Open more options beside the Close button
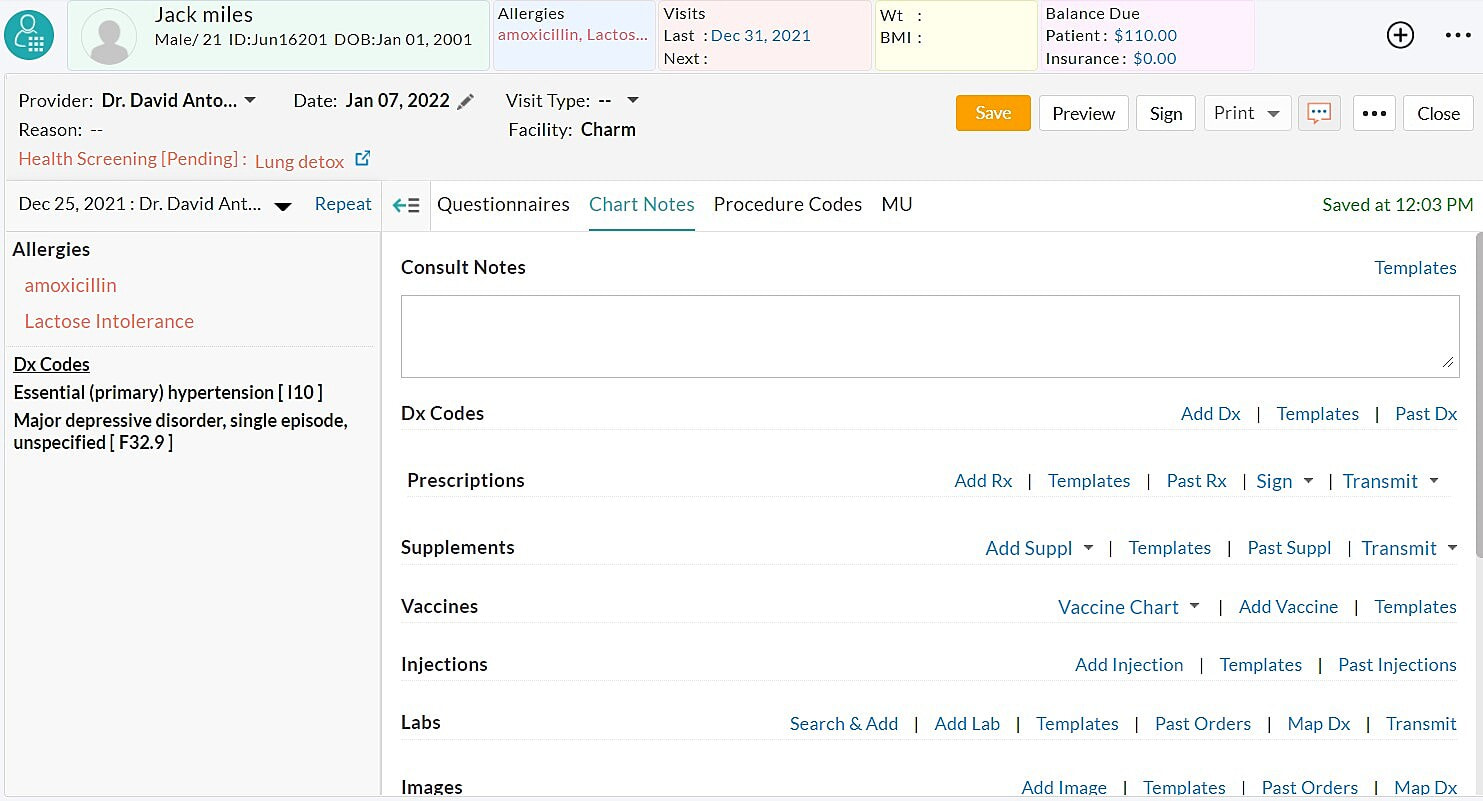 [1374, 113]
